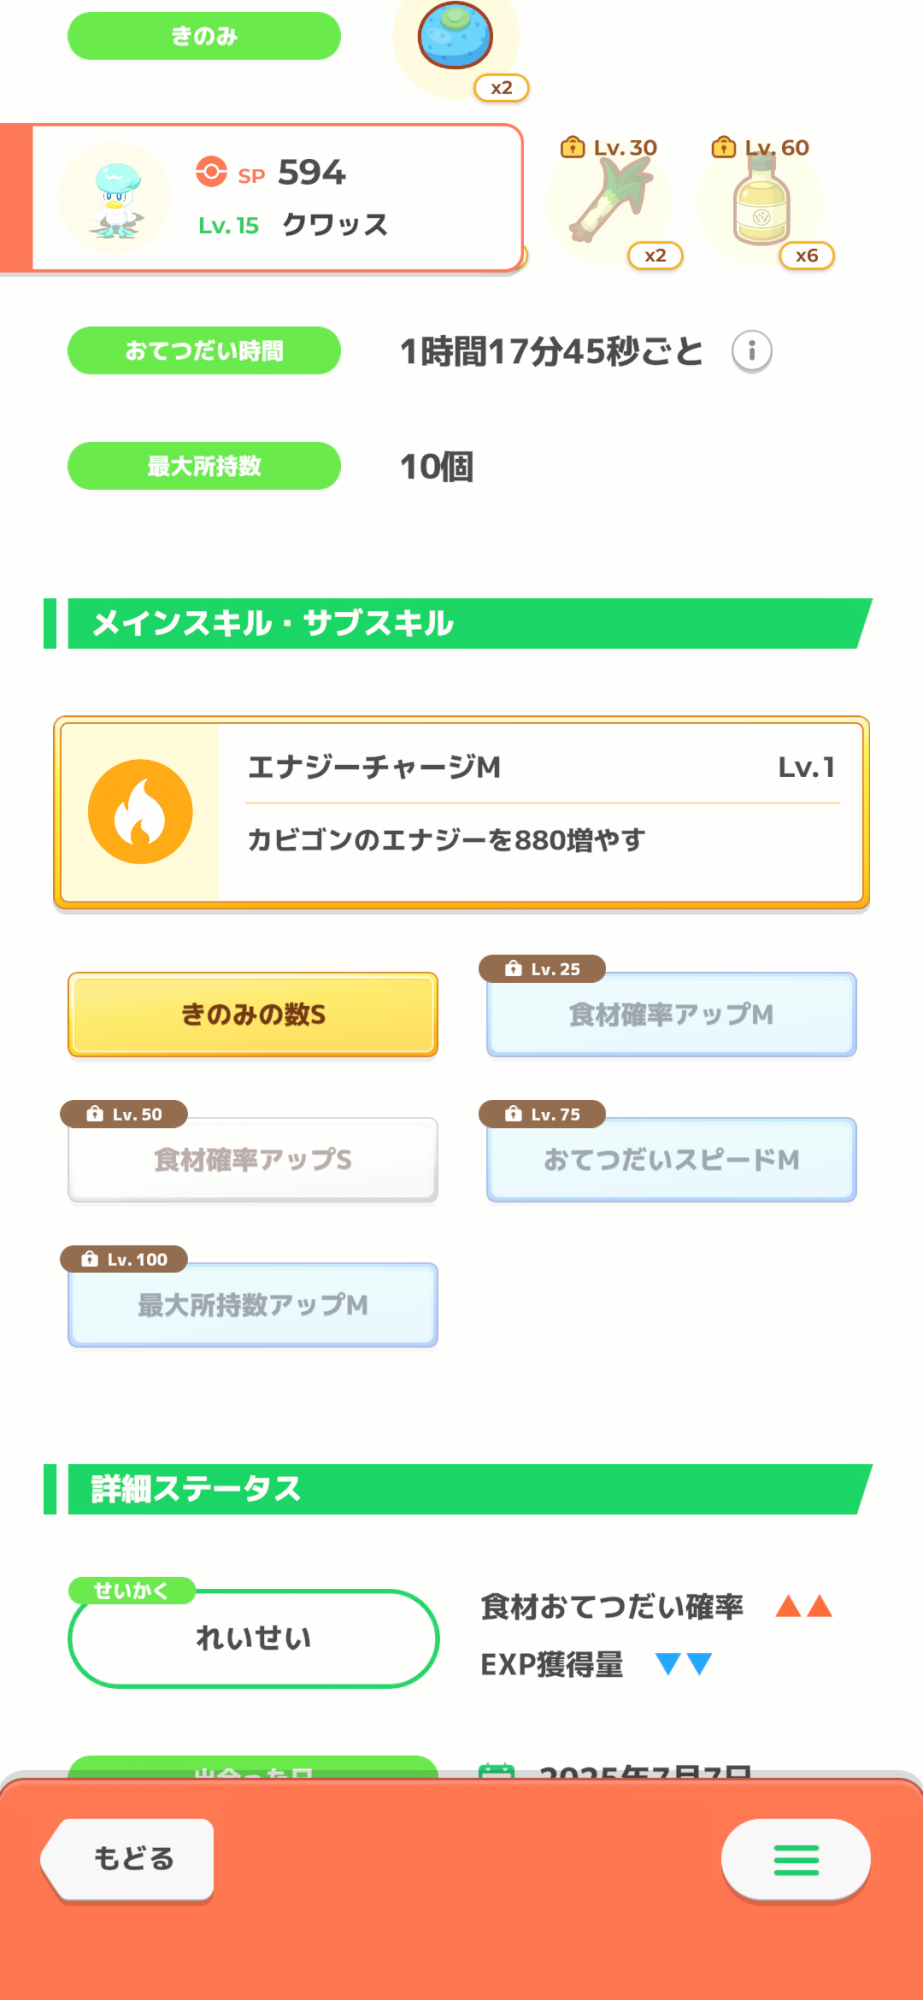Tap locked 最大所持数アップM skill
The height and width of the screenshot is (2000, 923).
click(x=253, y=1304)
